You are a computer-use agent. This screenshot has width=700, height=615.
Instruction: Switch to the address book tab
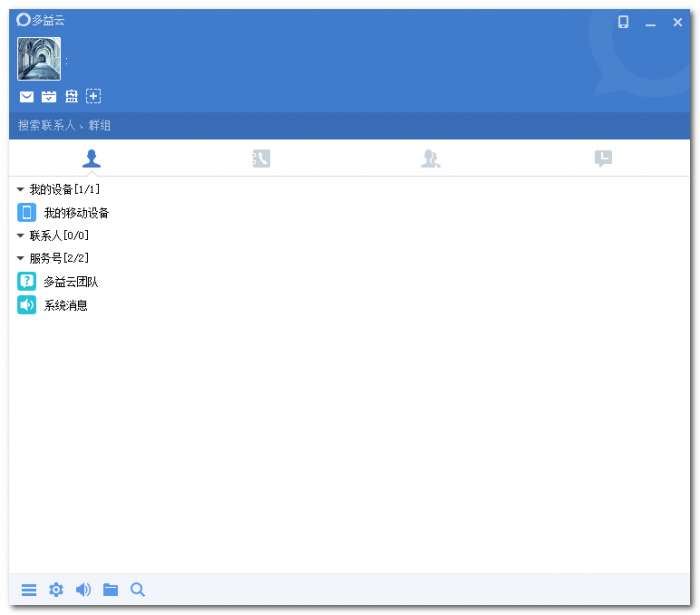[x=261, y=158]
